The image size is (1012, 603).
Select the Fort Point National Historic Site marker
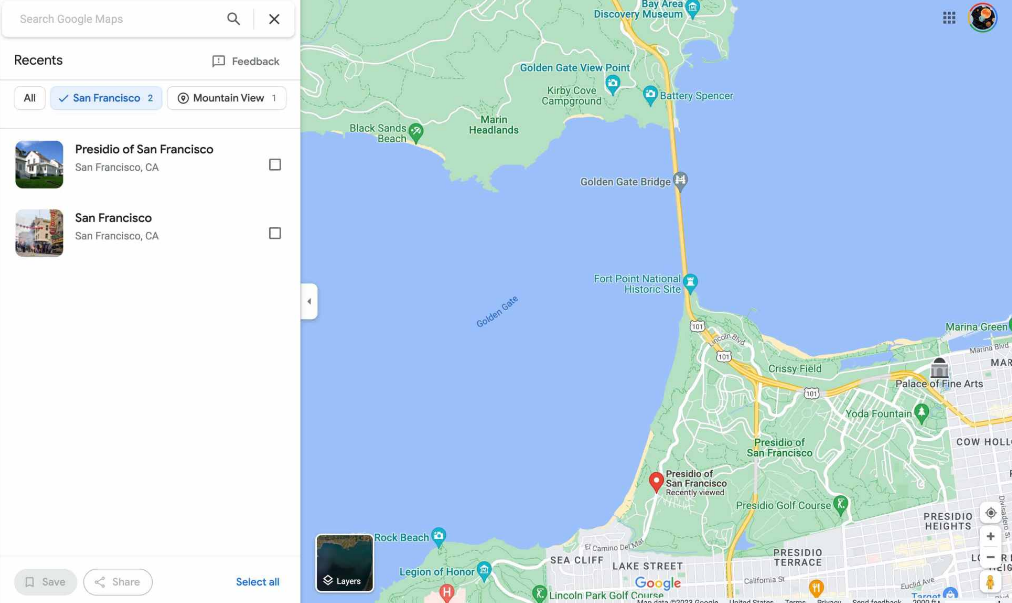pyautogui.click(x=690, y=282)
